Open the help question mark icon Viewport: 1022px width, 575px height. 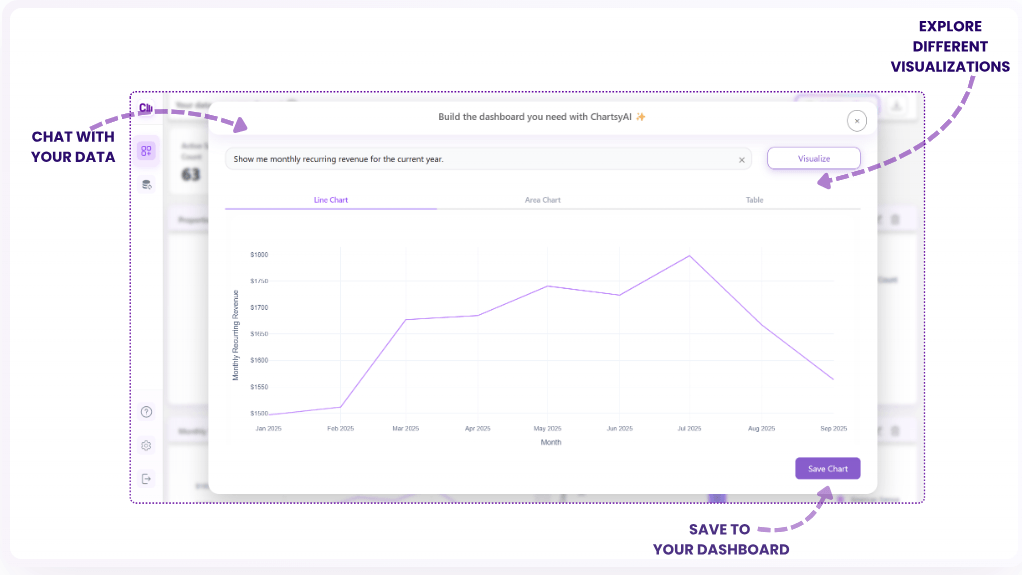click(147, 412)
